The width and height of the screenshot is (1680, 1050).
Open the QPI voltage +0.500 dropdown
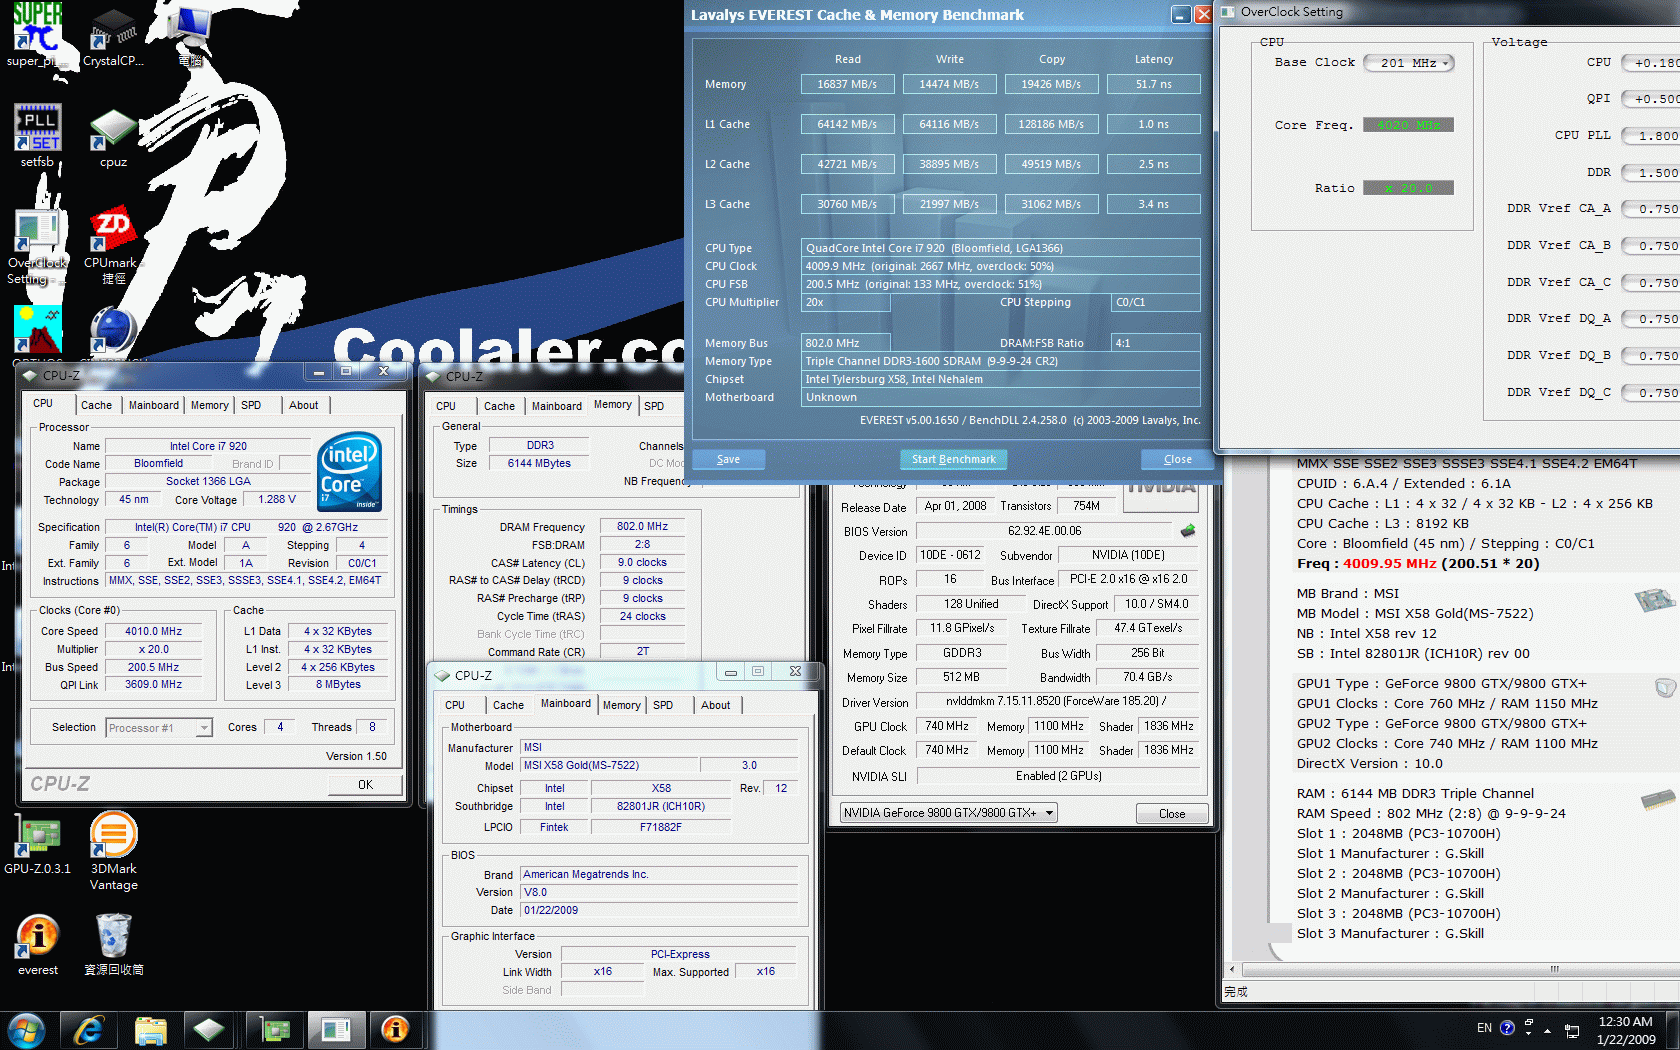[1651, 98]
